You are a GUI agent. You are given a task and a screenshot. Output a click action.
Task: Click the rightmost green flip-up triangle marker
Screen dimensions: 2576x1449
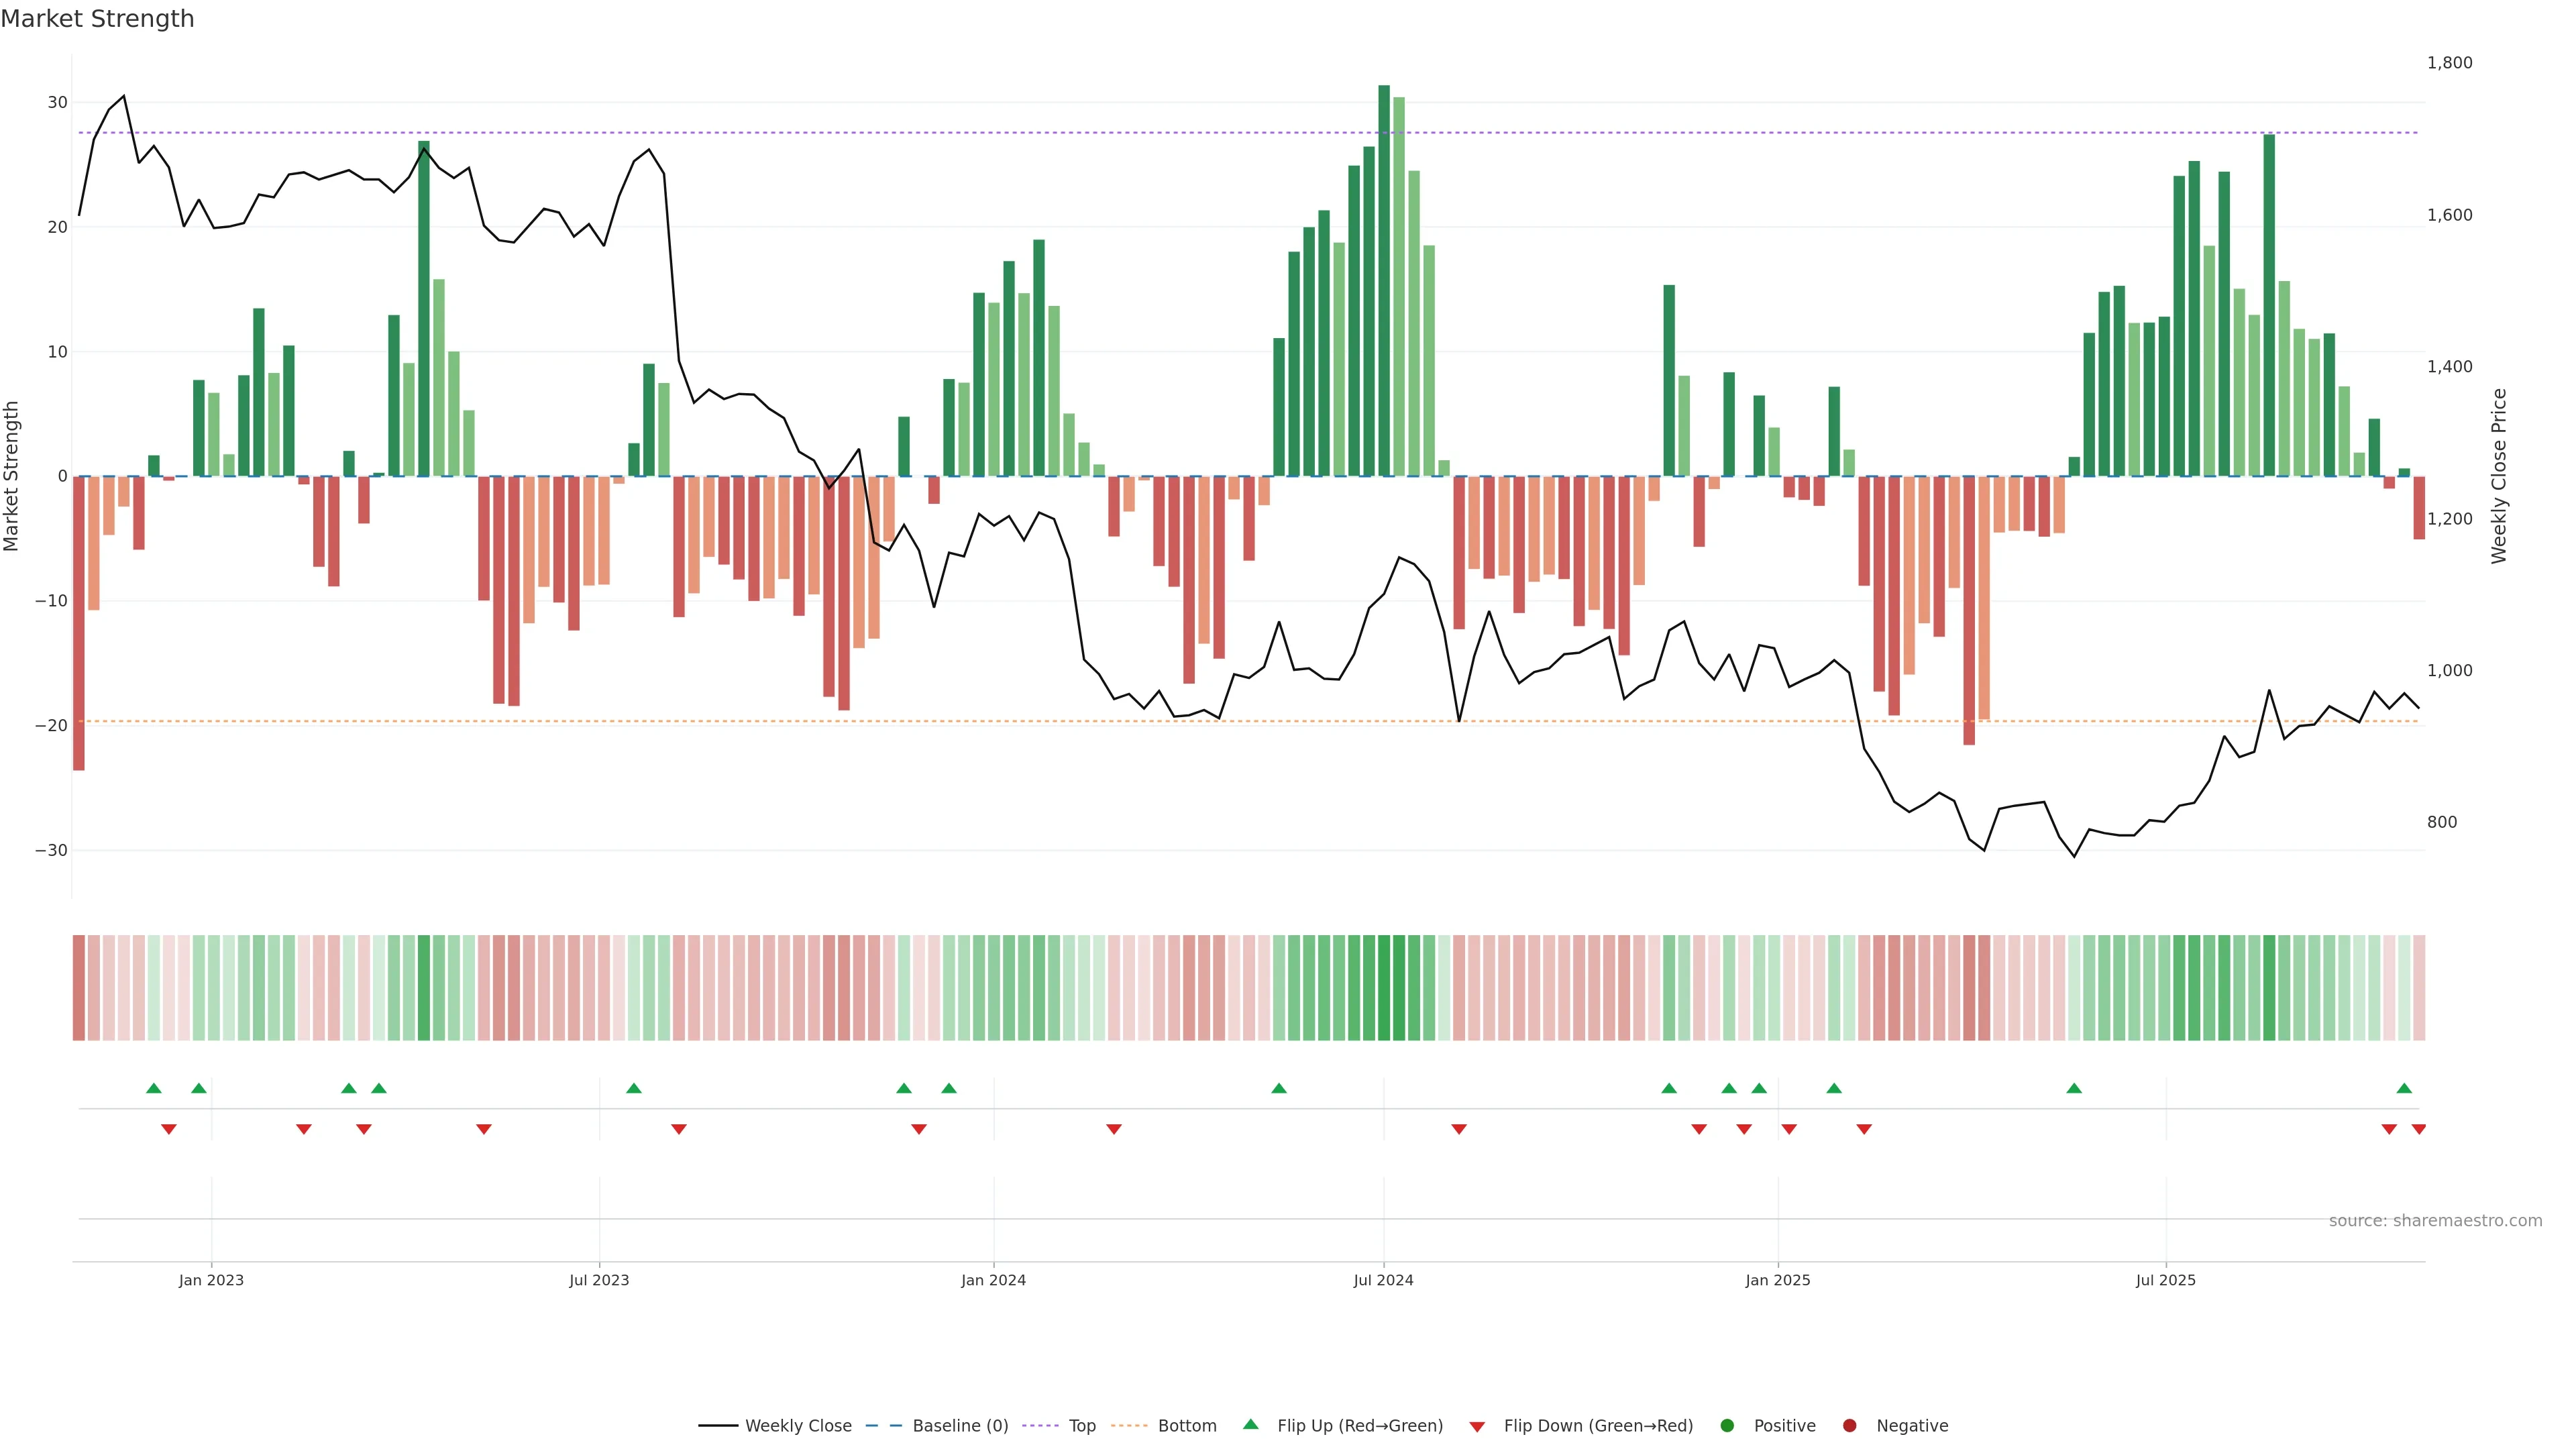(2404, 1088)
